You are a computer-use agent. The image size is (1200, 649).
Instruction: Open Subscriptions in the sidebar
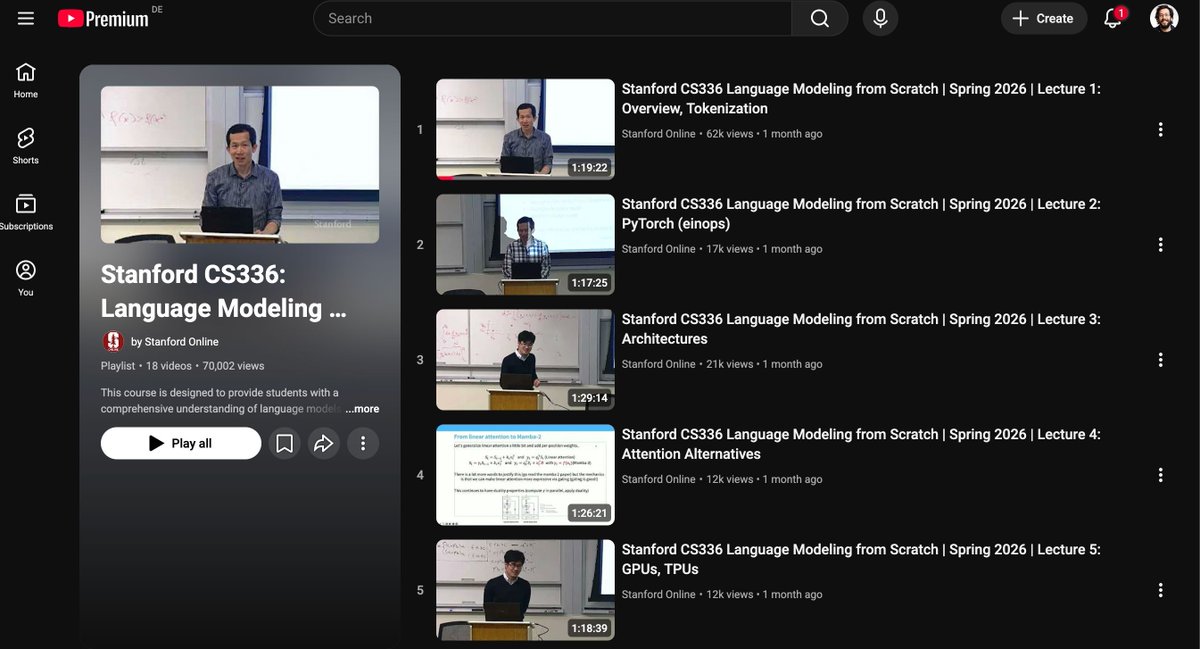(x=26, y=213)
